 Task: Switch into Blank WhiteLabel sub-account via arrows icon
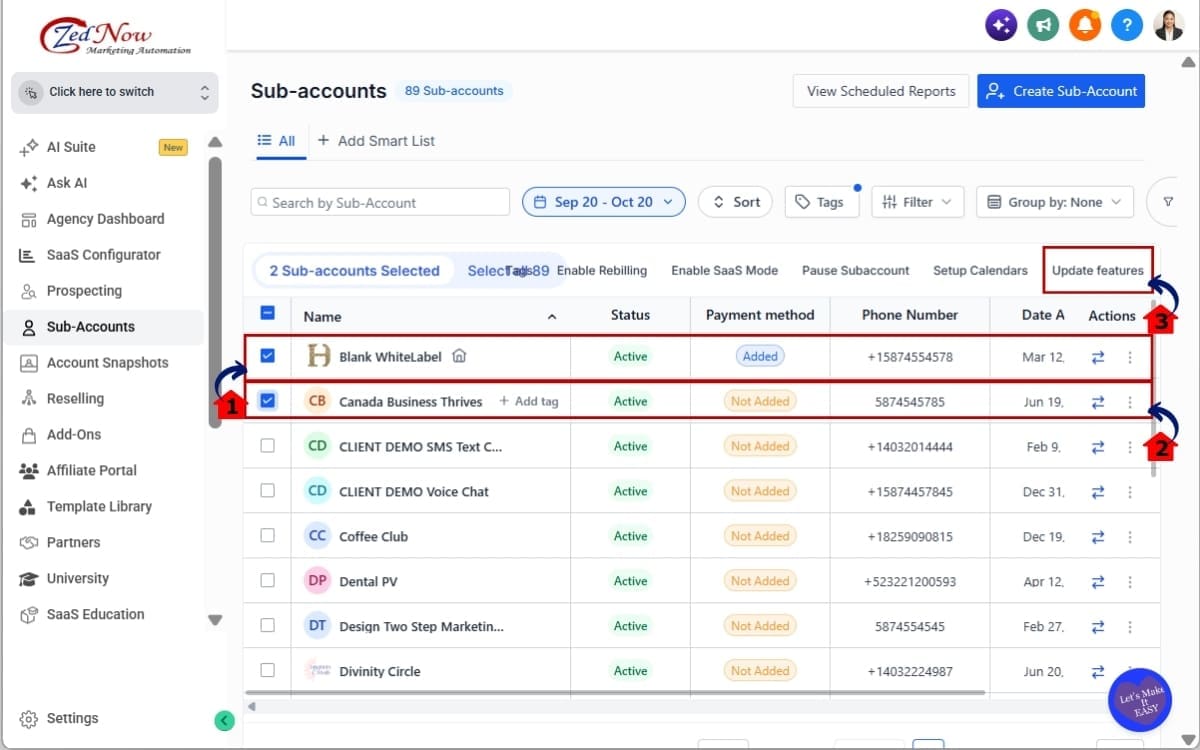pyautogui.click(x=1098, y=357)
